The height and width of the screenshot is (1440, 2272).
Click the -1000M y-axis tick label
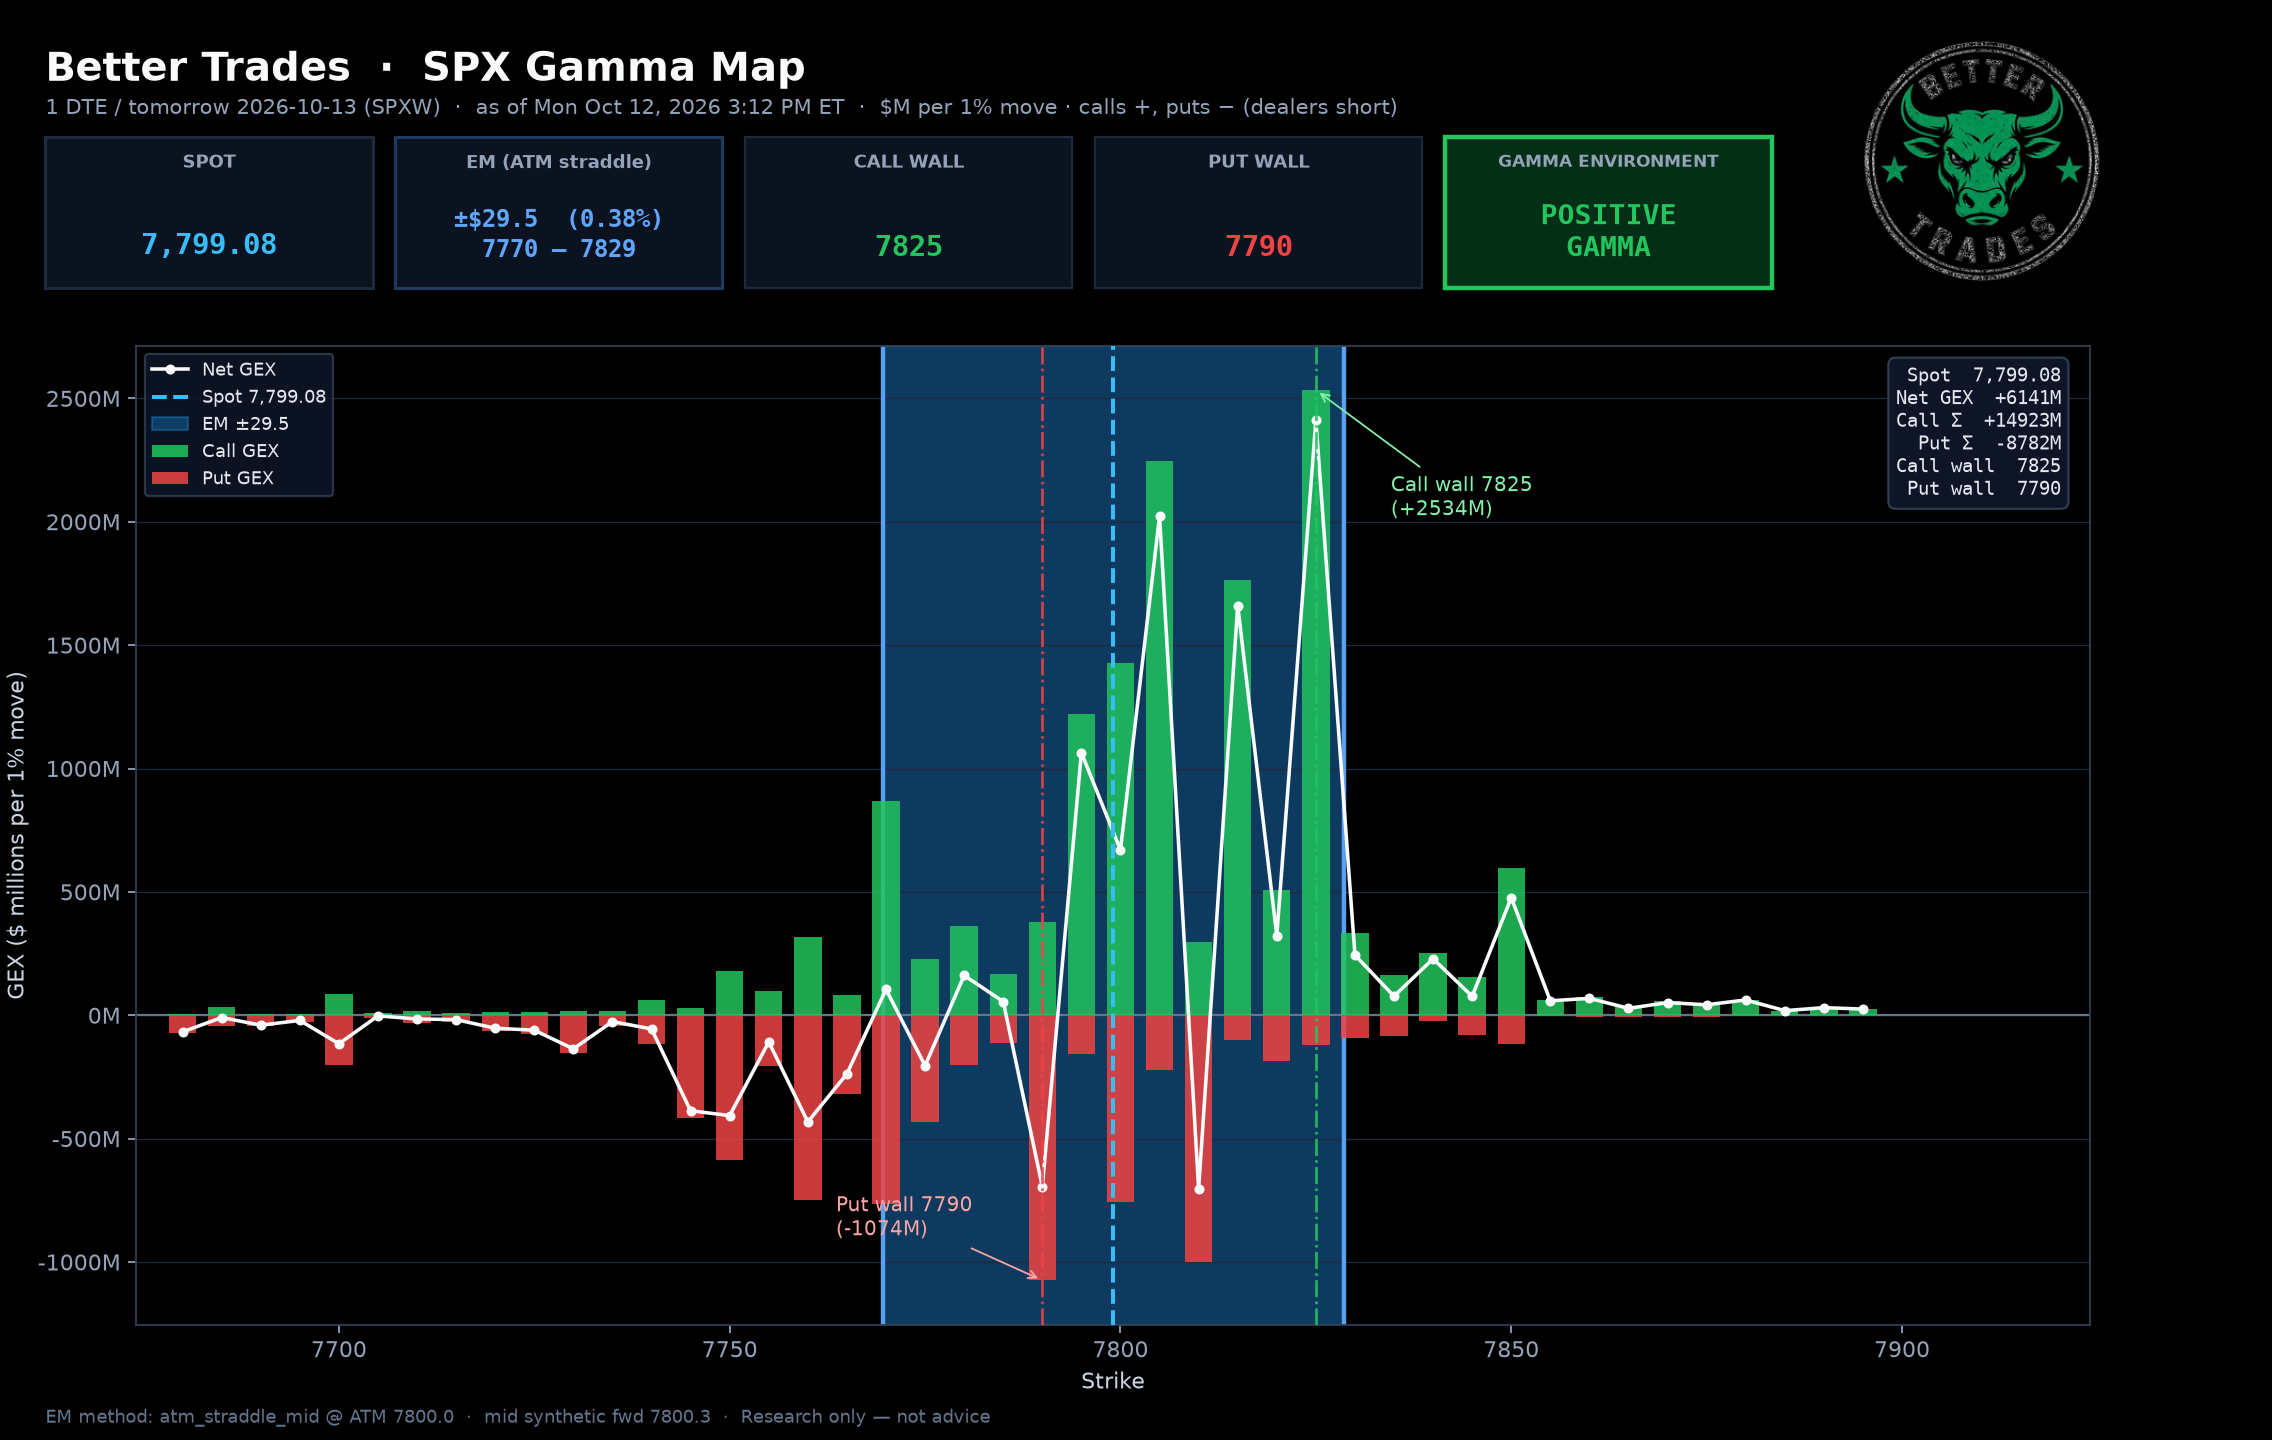pyautogui.click(x=79, y=1263)
